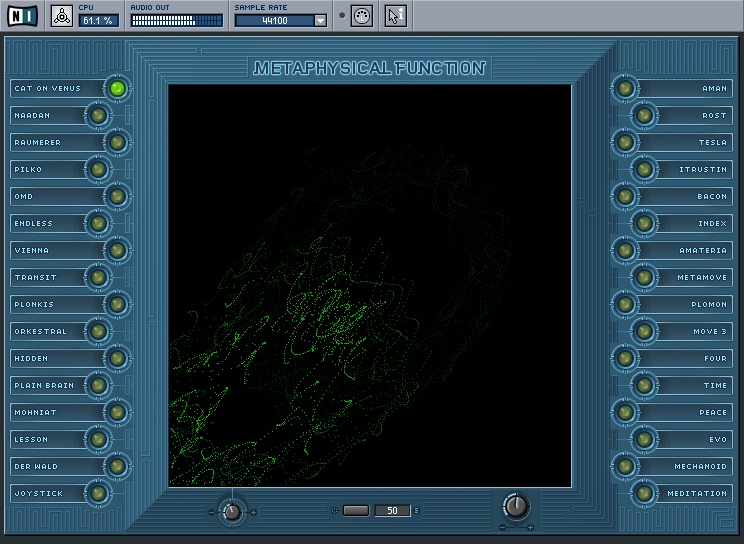
Task: Click the Audio Out level meter
Action: [x=177, y=20]
